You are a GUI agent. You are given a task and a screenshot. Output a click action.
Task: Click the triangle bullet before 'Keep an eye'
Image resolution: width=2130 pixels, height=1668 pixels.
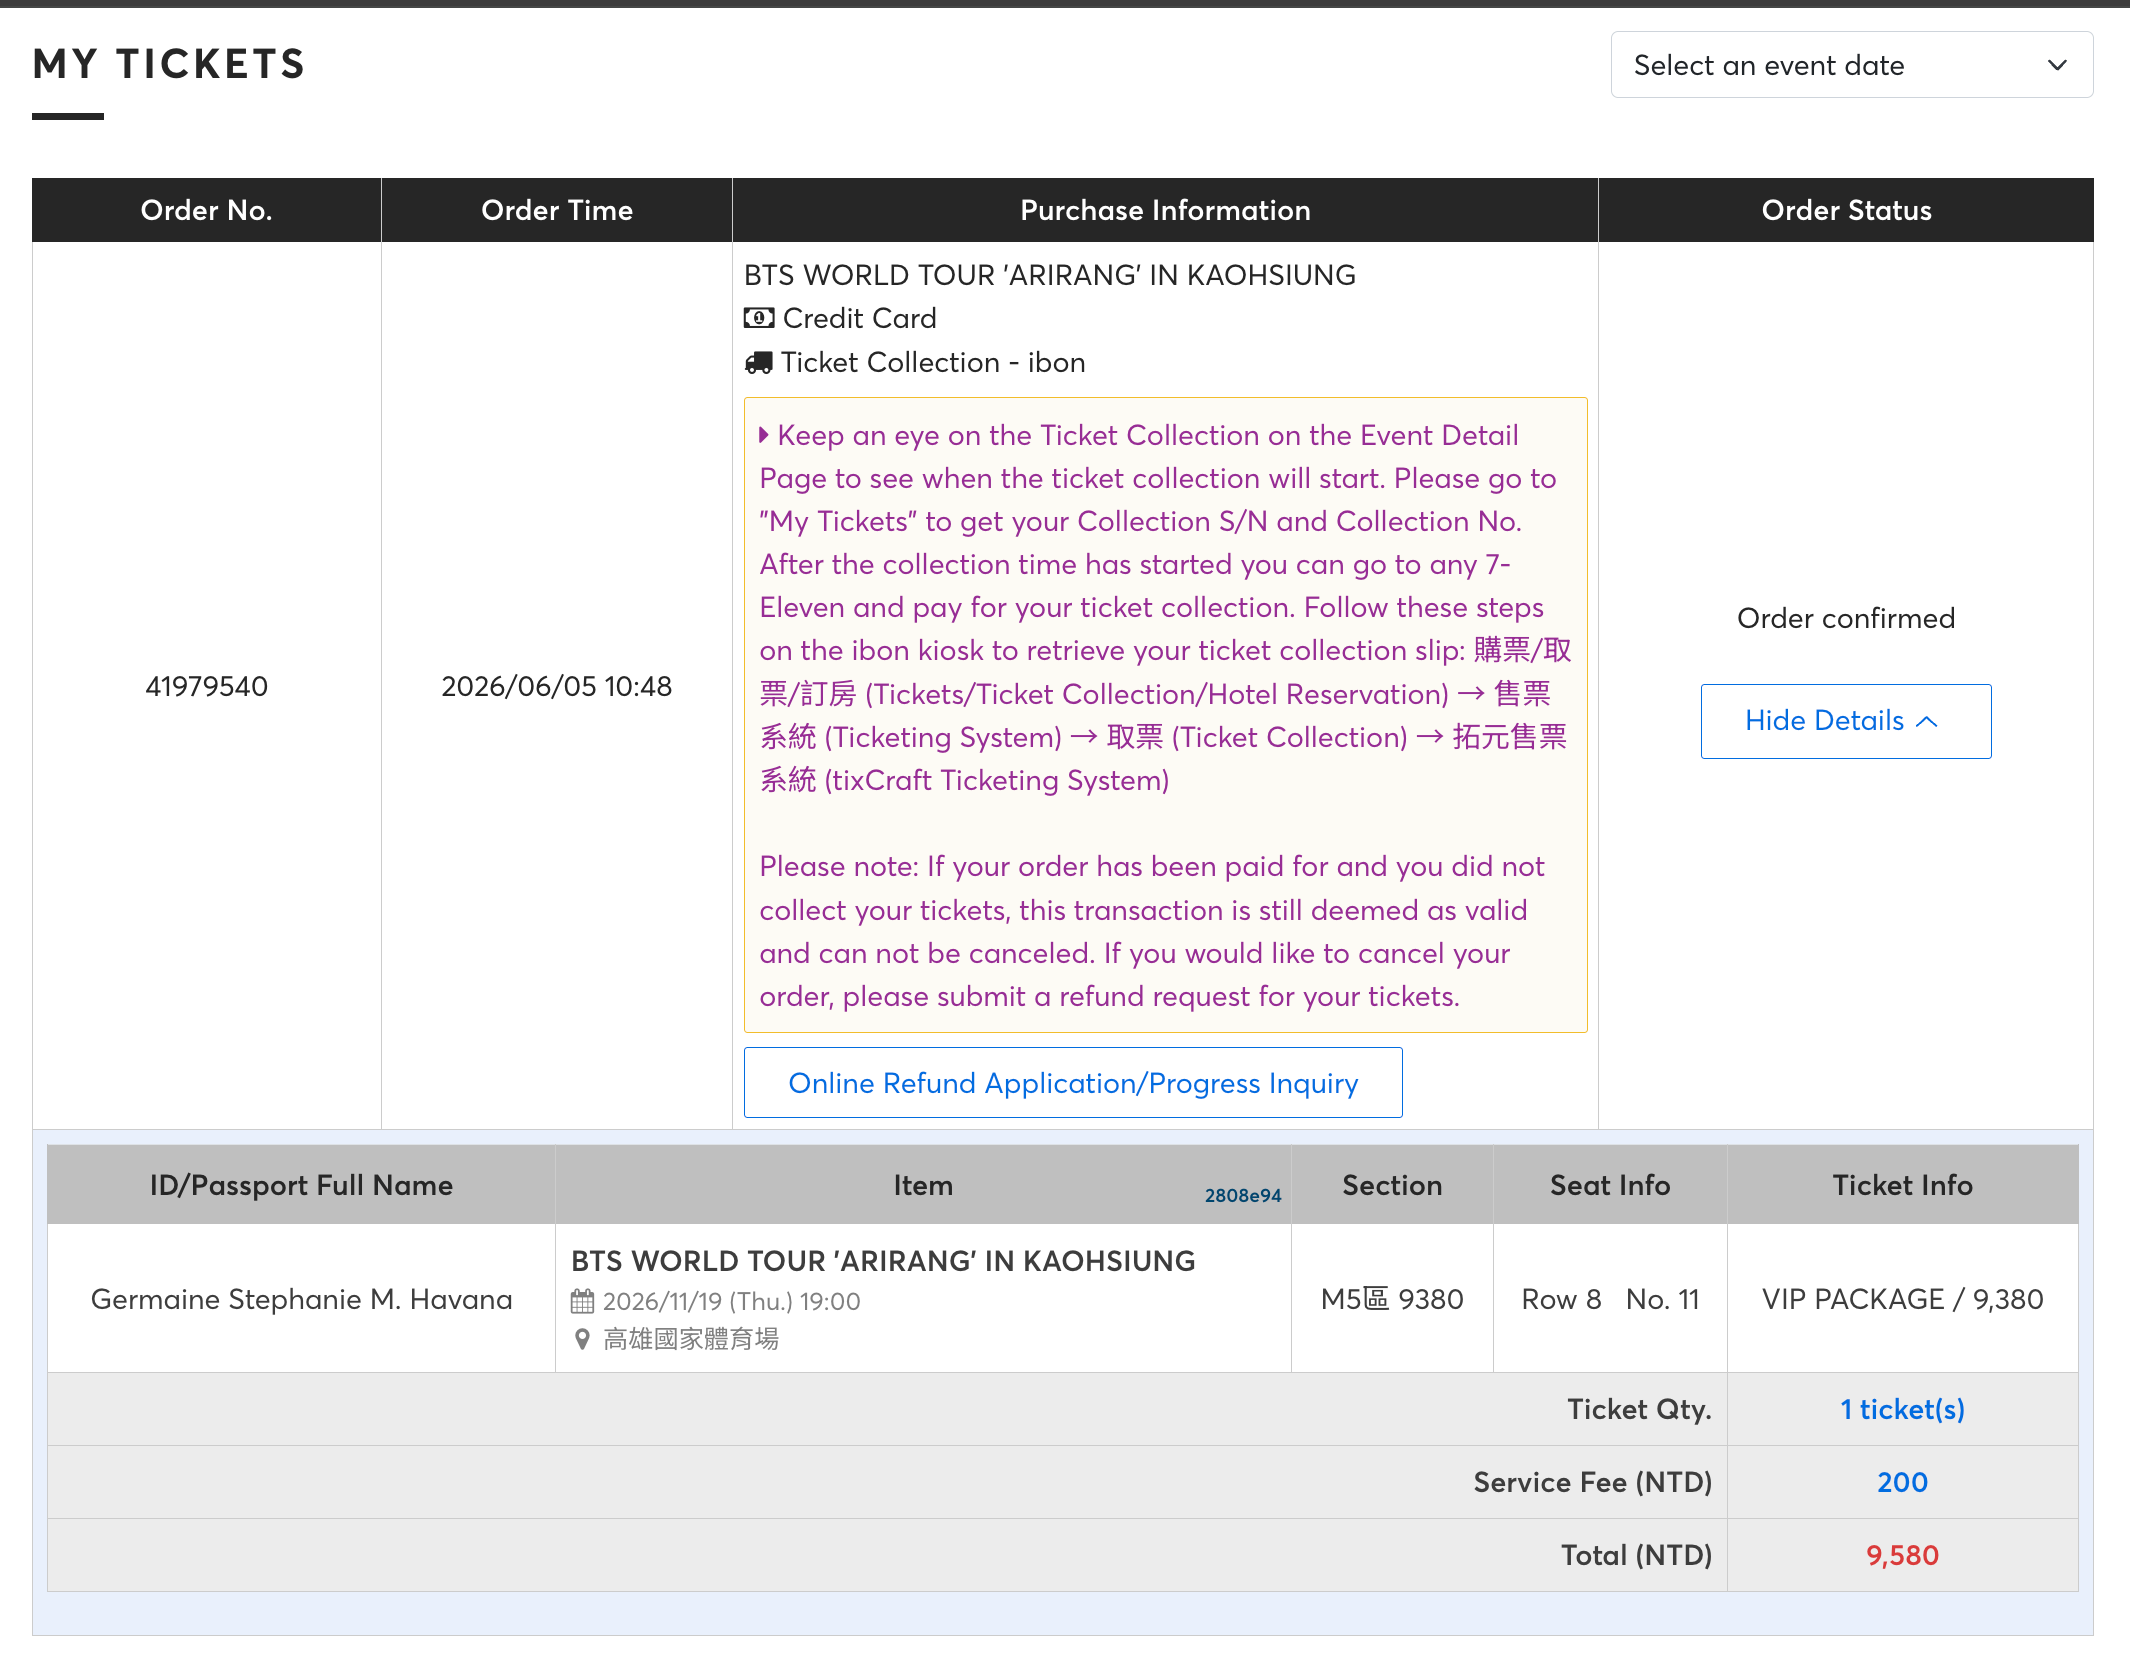[x=764, y=435]
